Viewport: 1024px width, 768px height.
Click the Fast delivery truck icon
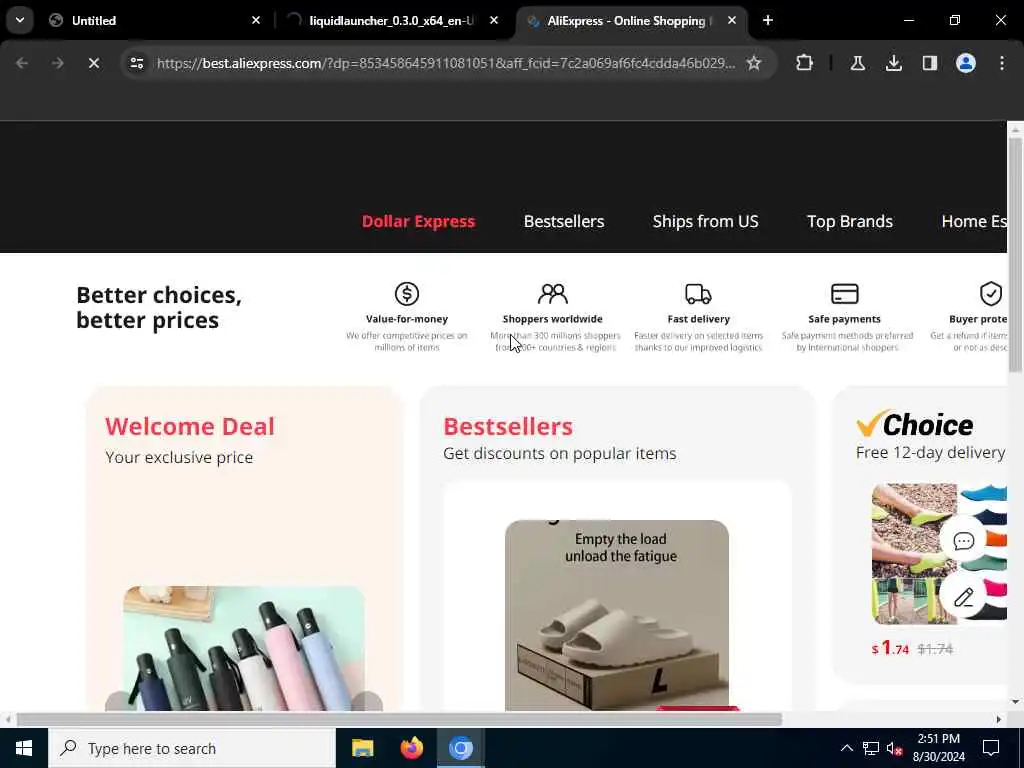(x=698, y=294)
